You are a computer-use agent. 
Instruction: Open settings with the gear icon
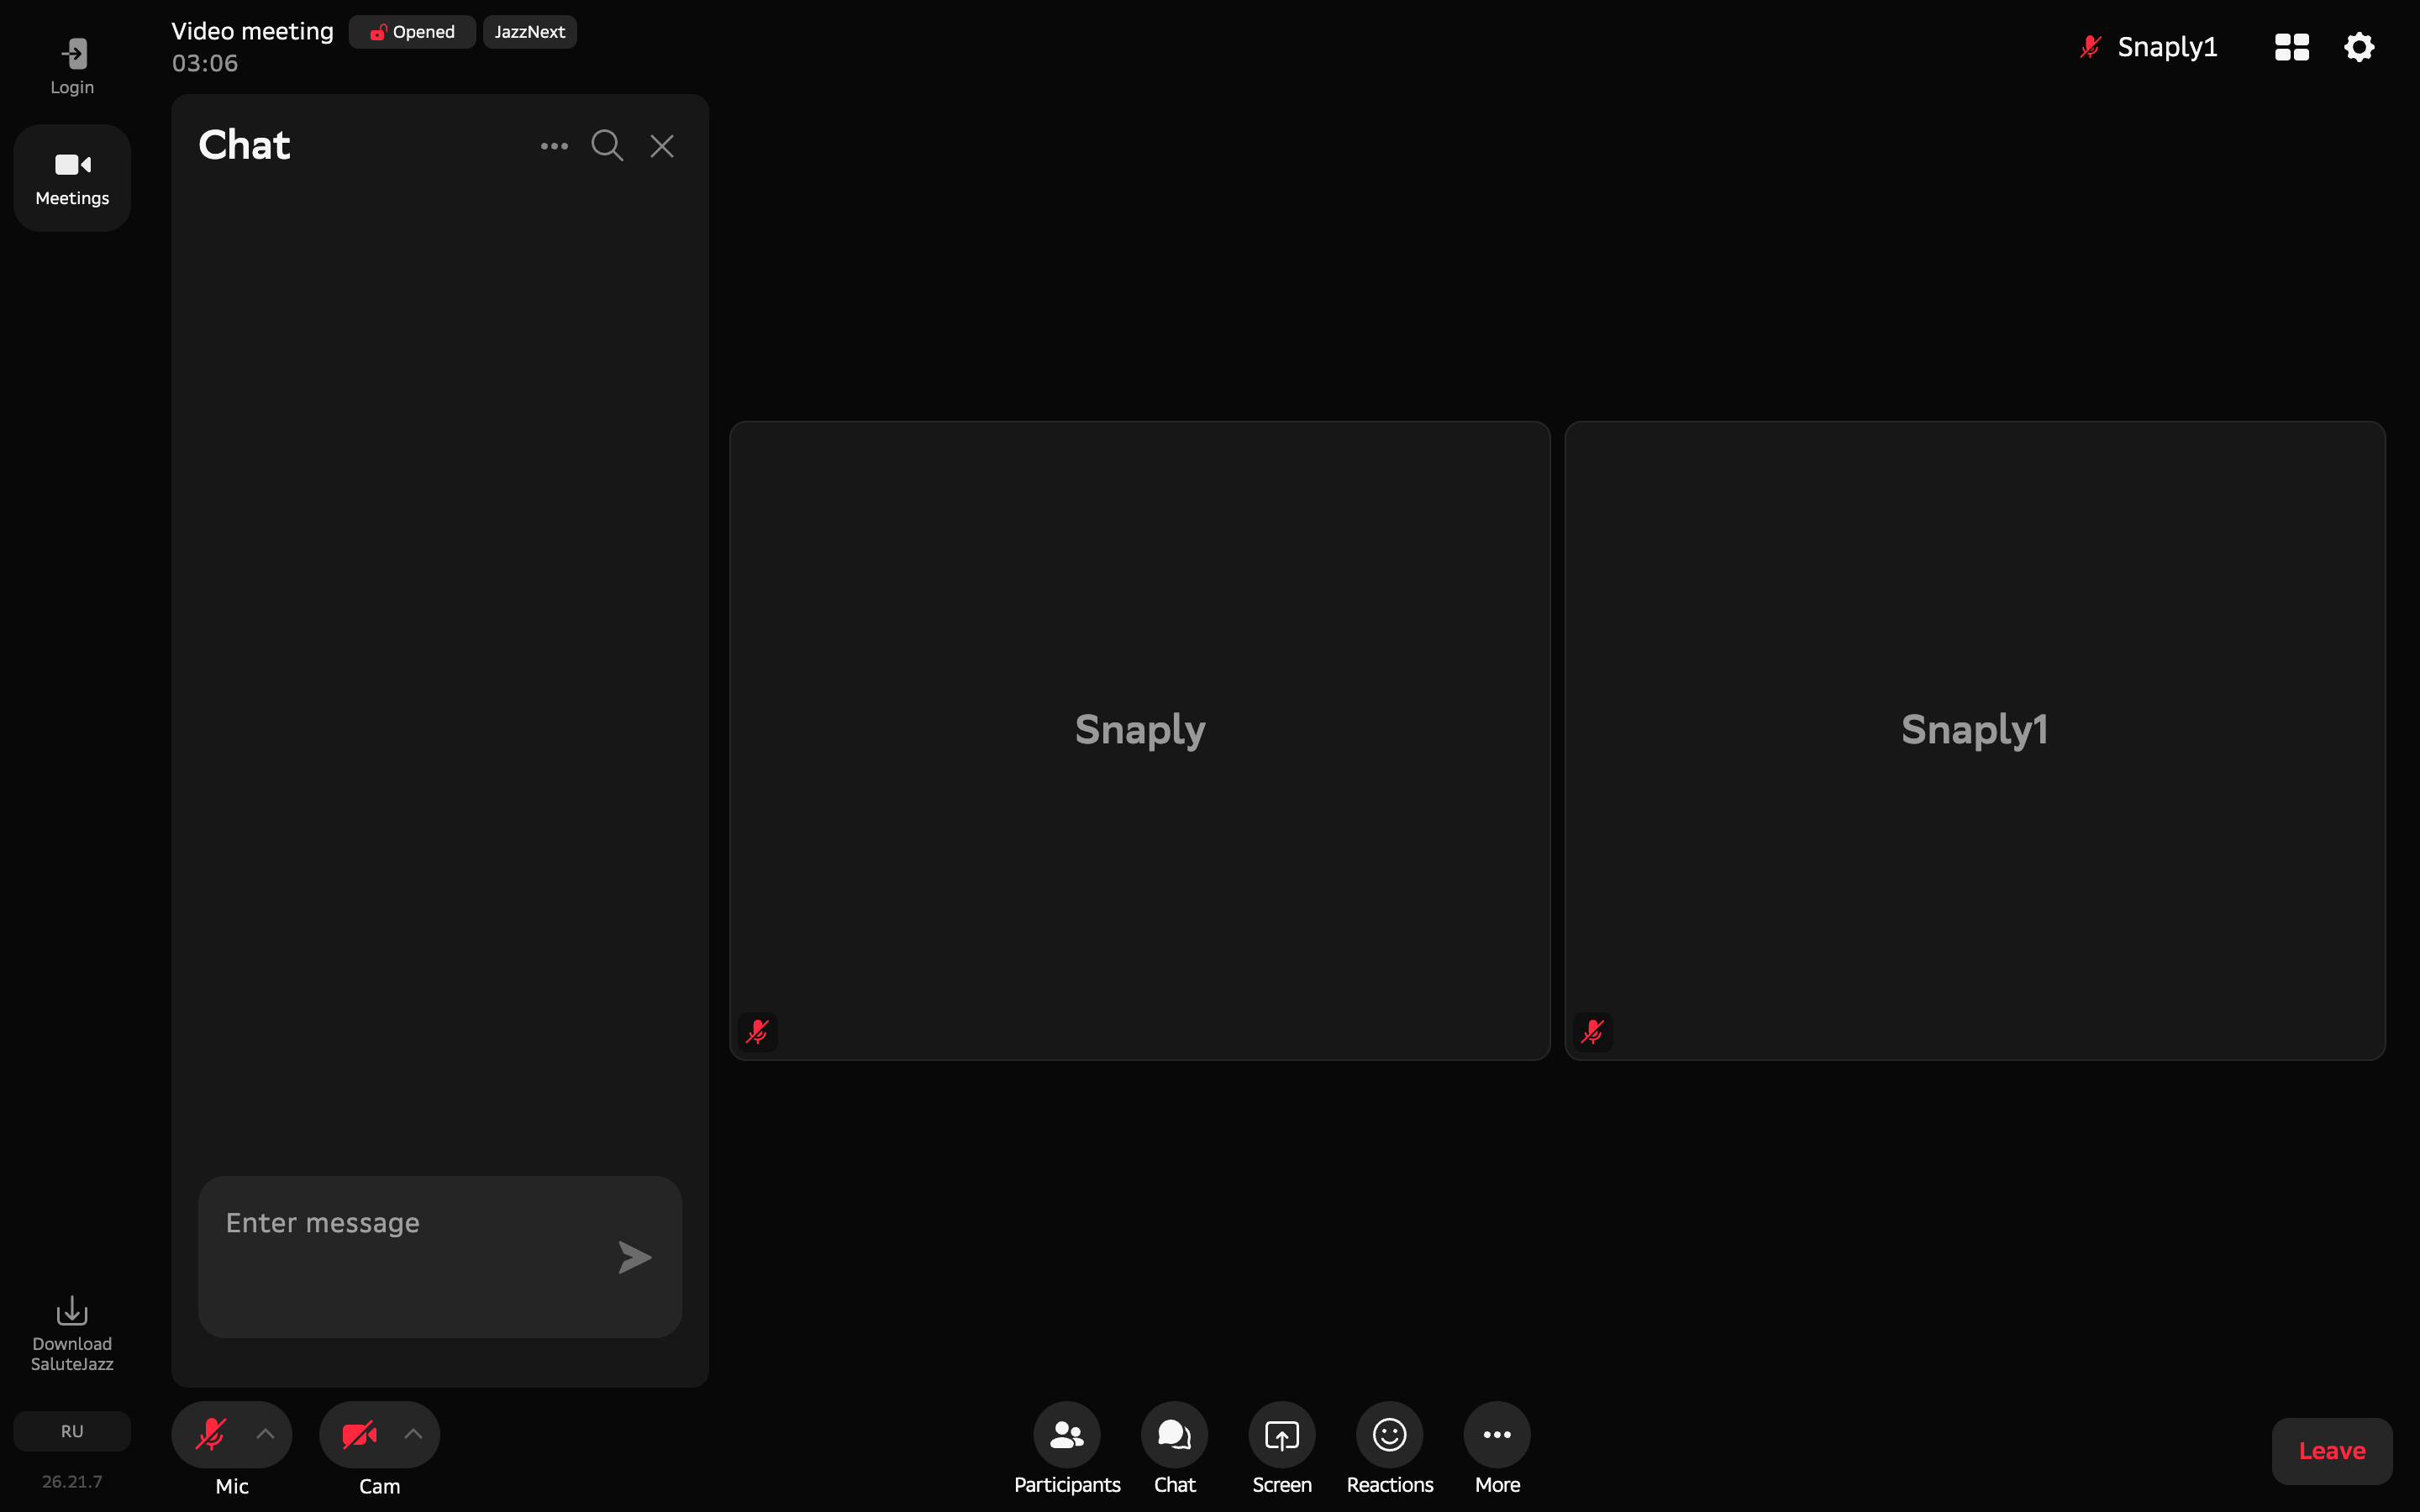[x=2359, y=47]
